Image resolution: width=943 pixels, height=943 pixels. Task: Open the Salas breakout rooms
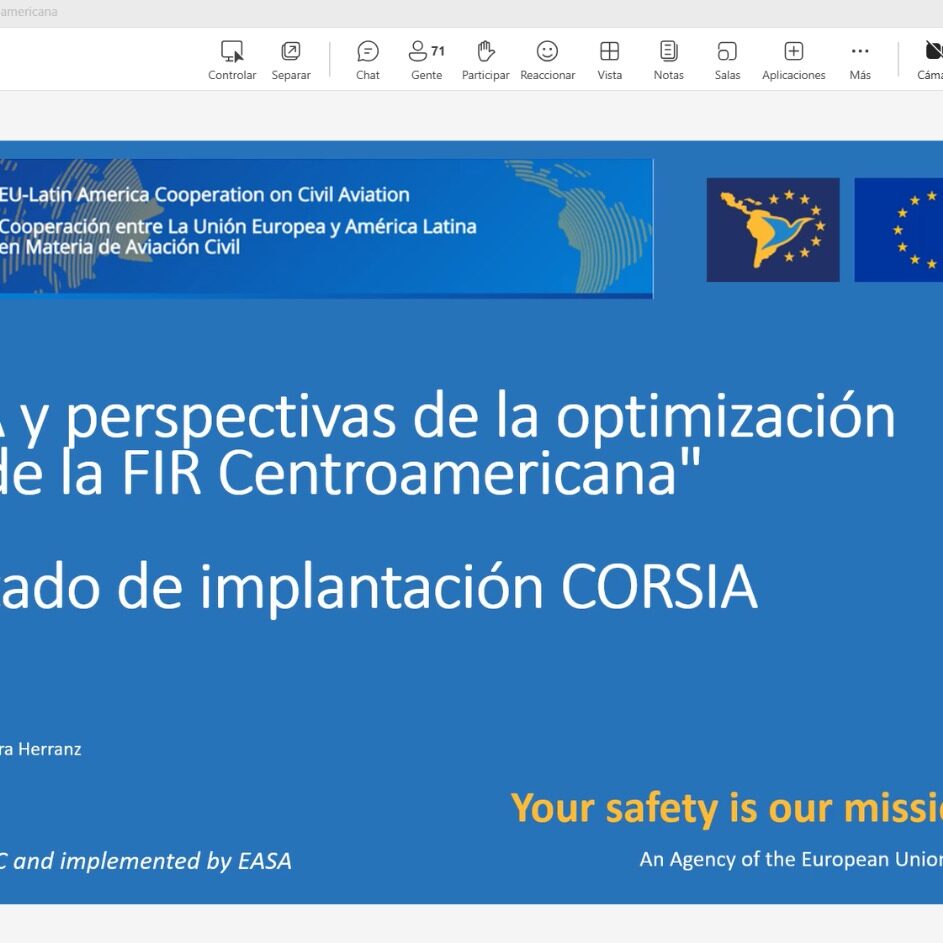click(727, 52)
